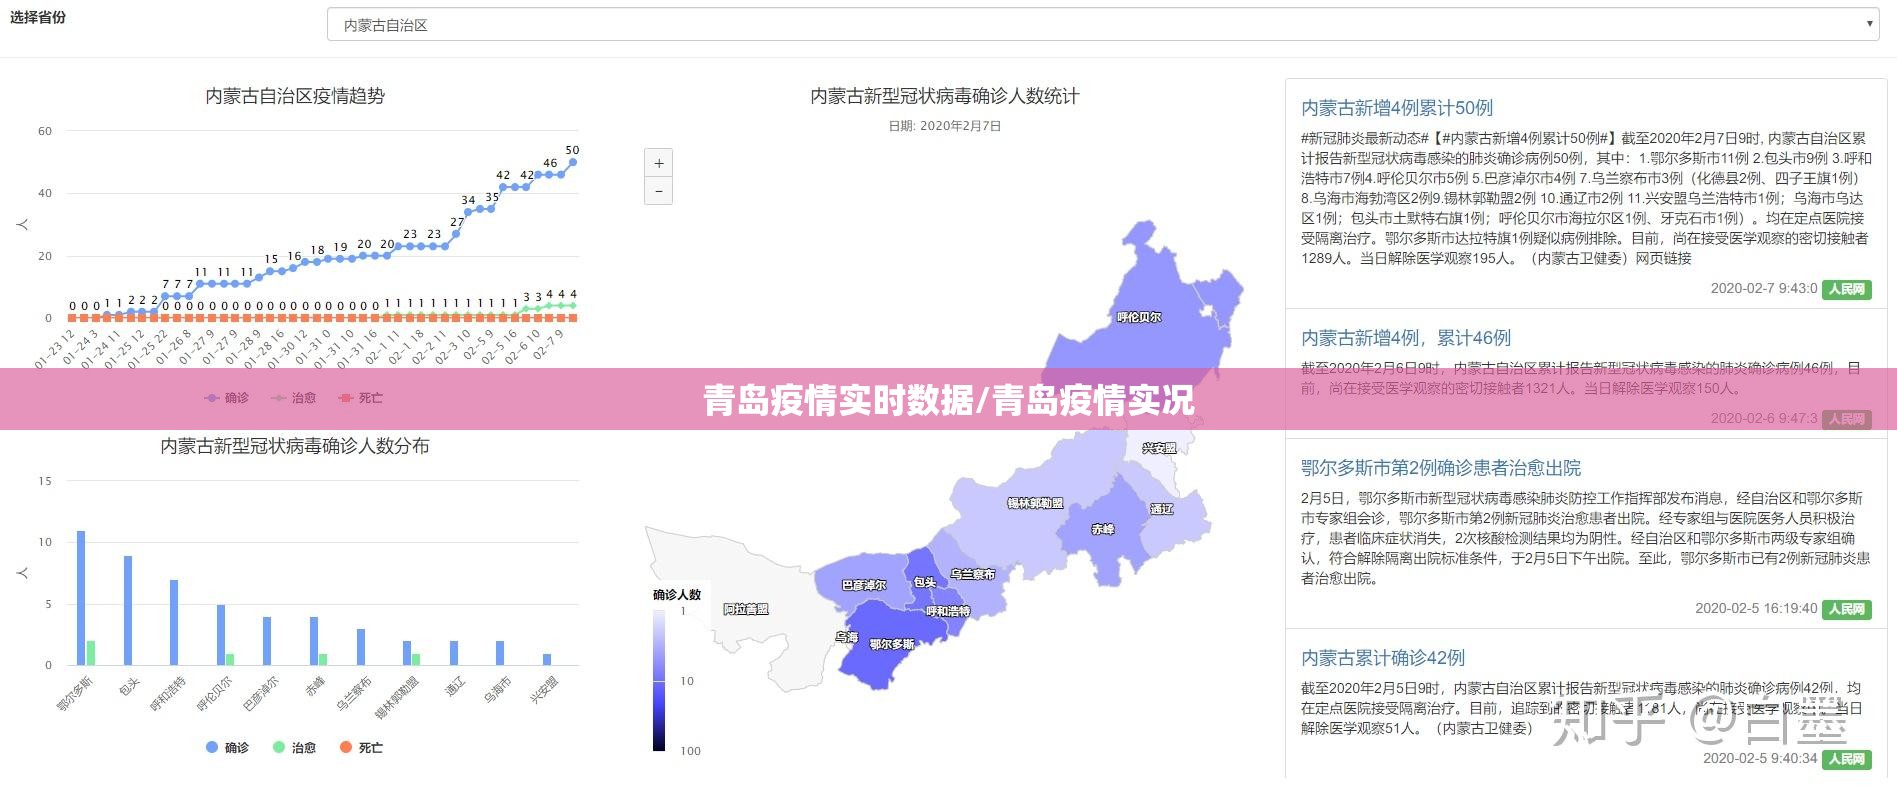Toggle 治愈 series in trend chart legend
The image size is (1897, 798).
pos(293,398)
